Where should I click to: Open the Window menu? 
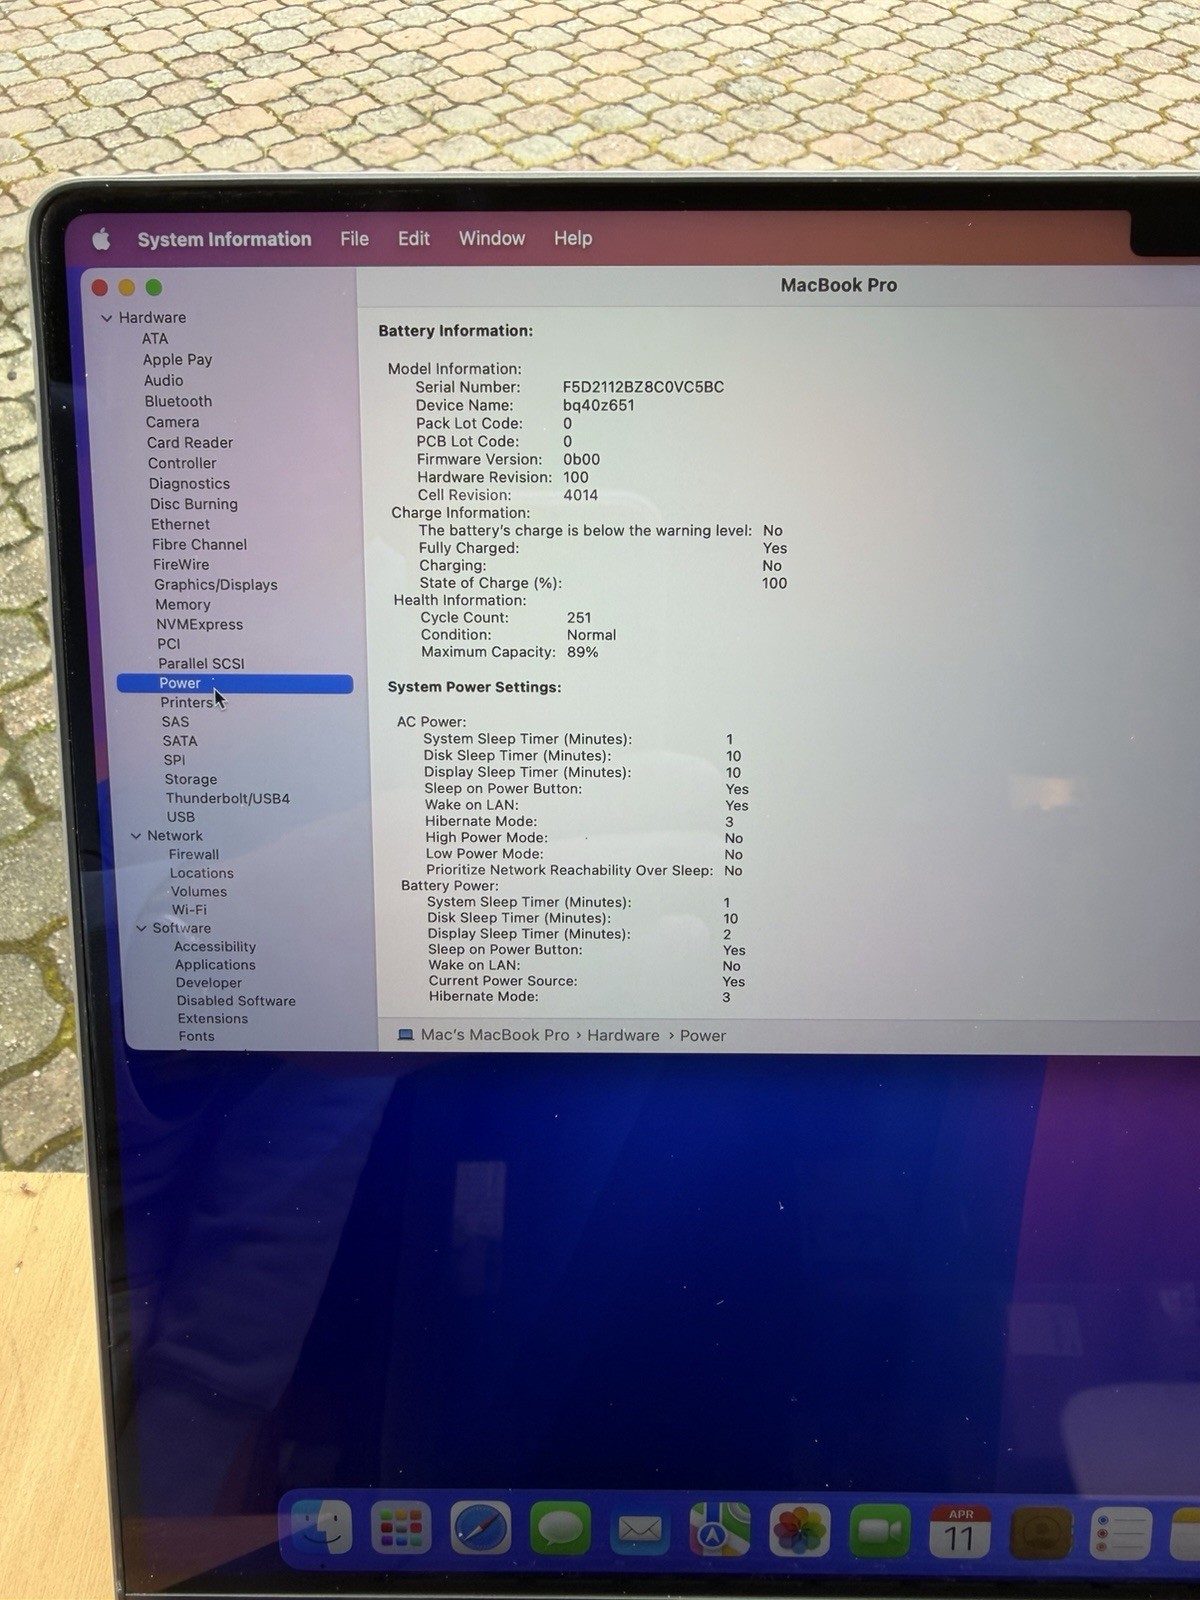pyautogui.click(x=491, y=238)
